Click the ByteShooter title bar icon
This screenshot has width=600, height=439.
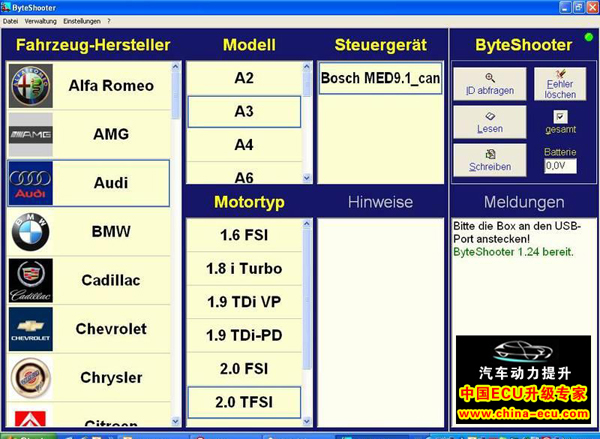point(5,7)
